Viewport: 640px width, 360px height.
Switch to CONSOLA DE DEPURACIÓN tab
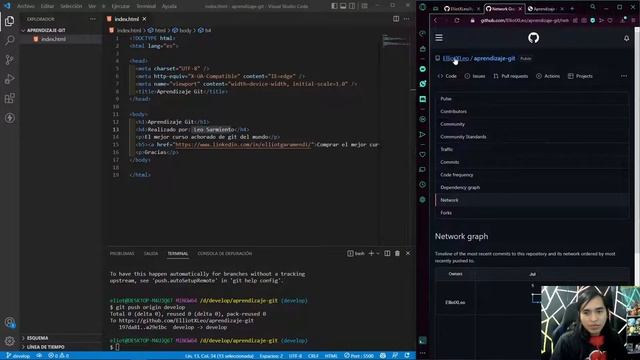[x=224, y=253]
